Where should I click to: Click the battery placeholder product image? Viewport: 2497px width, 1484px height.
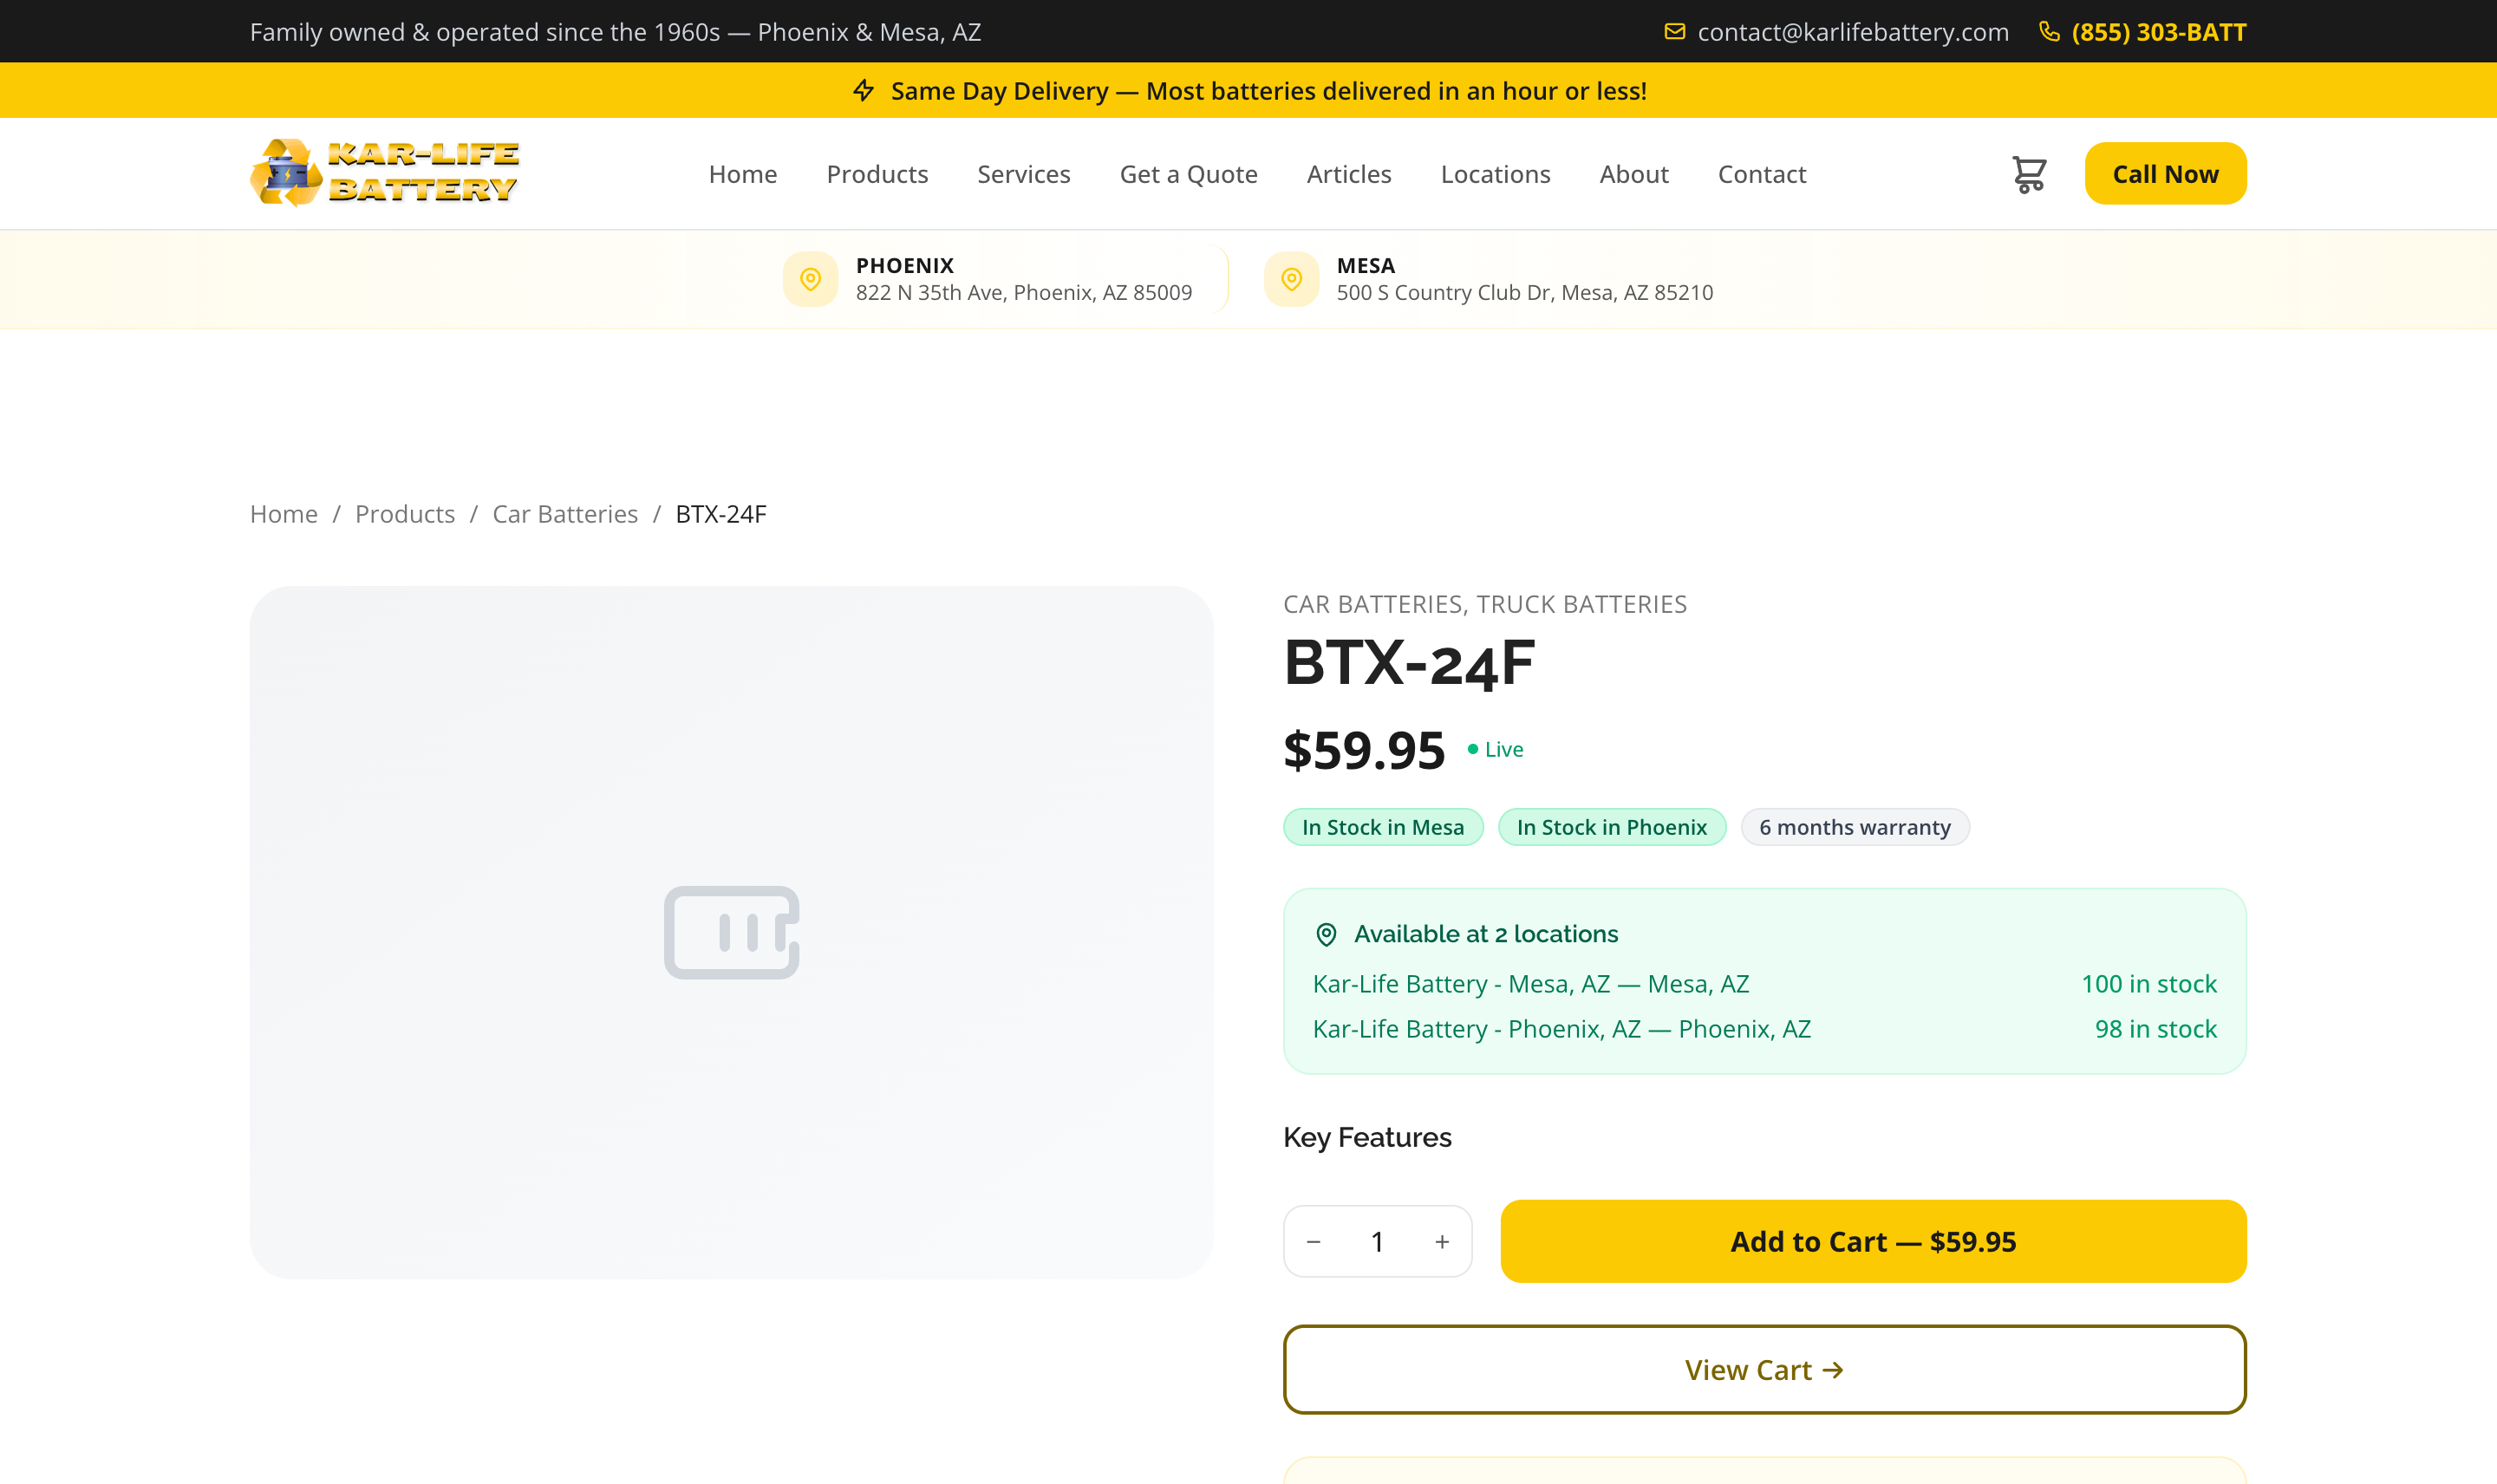(x=731, y=932)
